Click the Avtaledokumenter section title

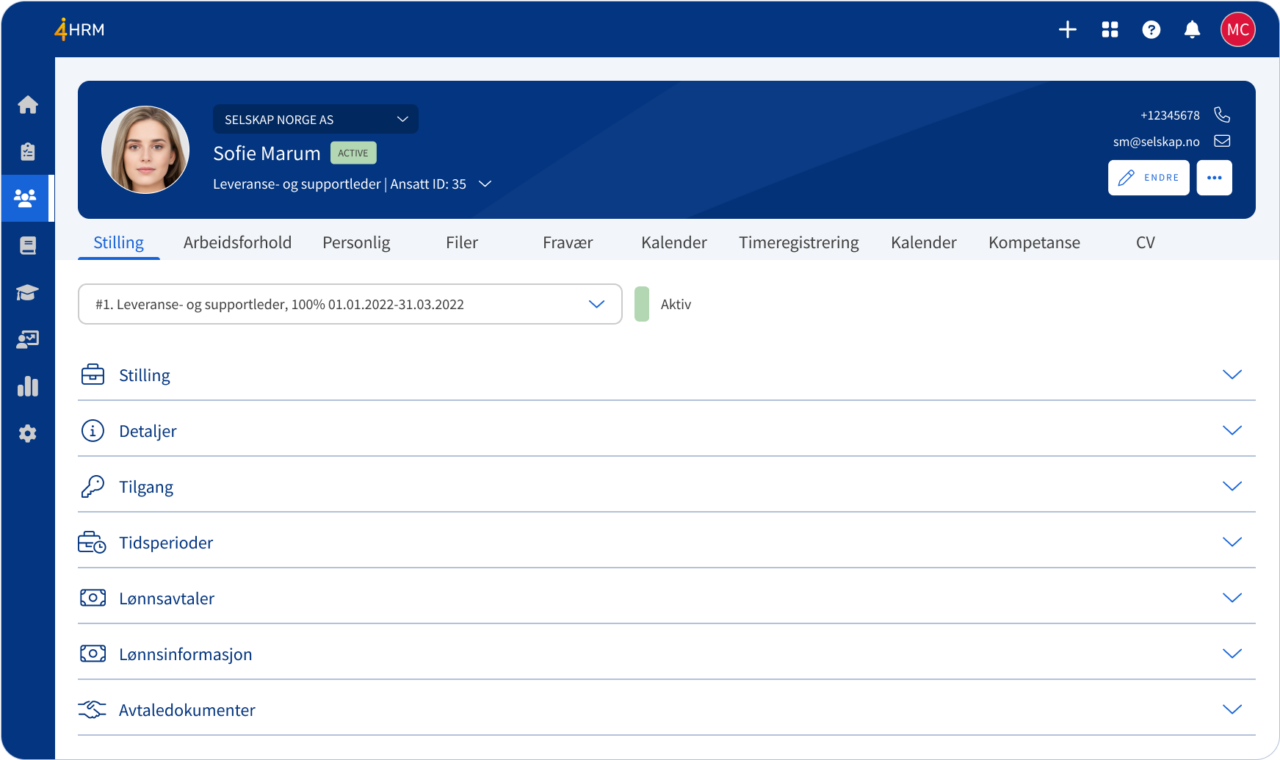coord(187,710)
